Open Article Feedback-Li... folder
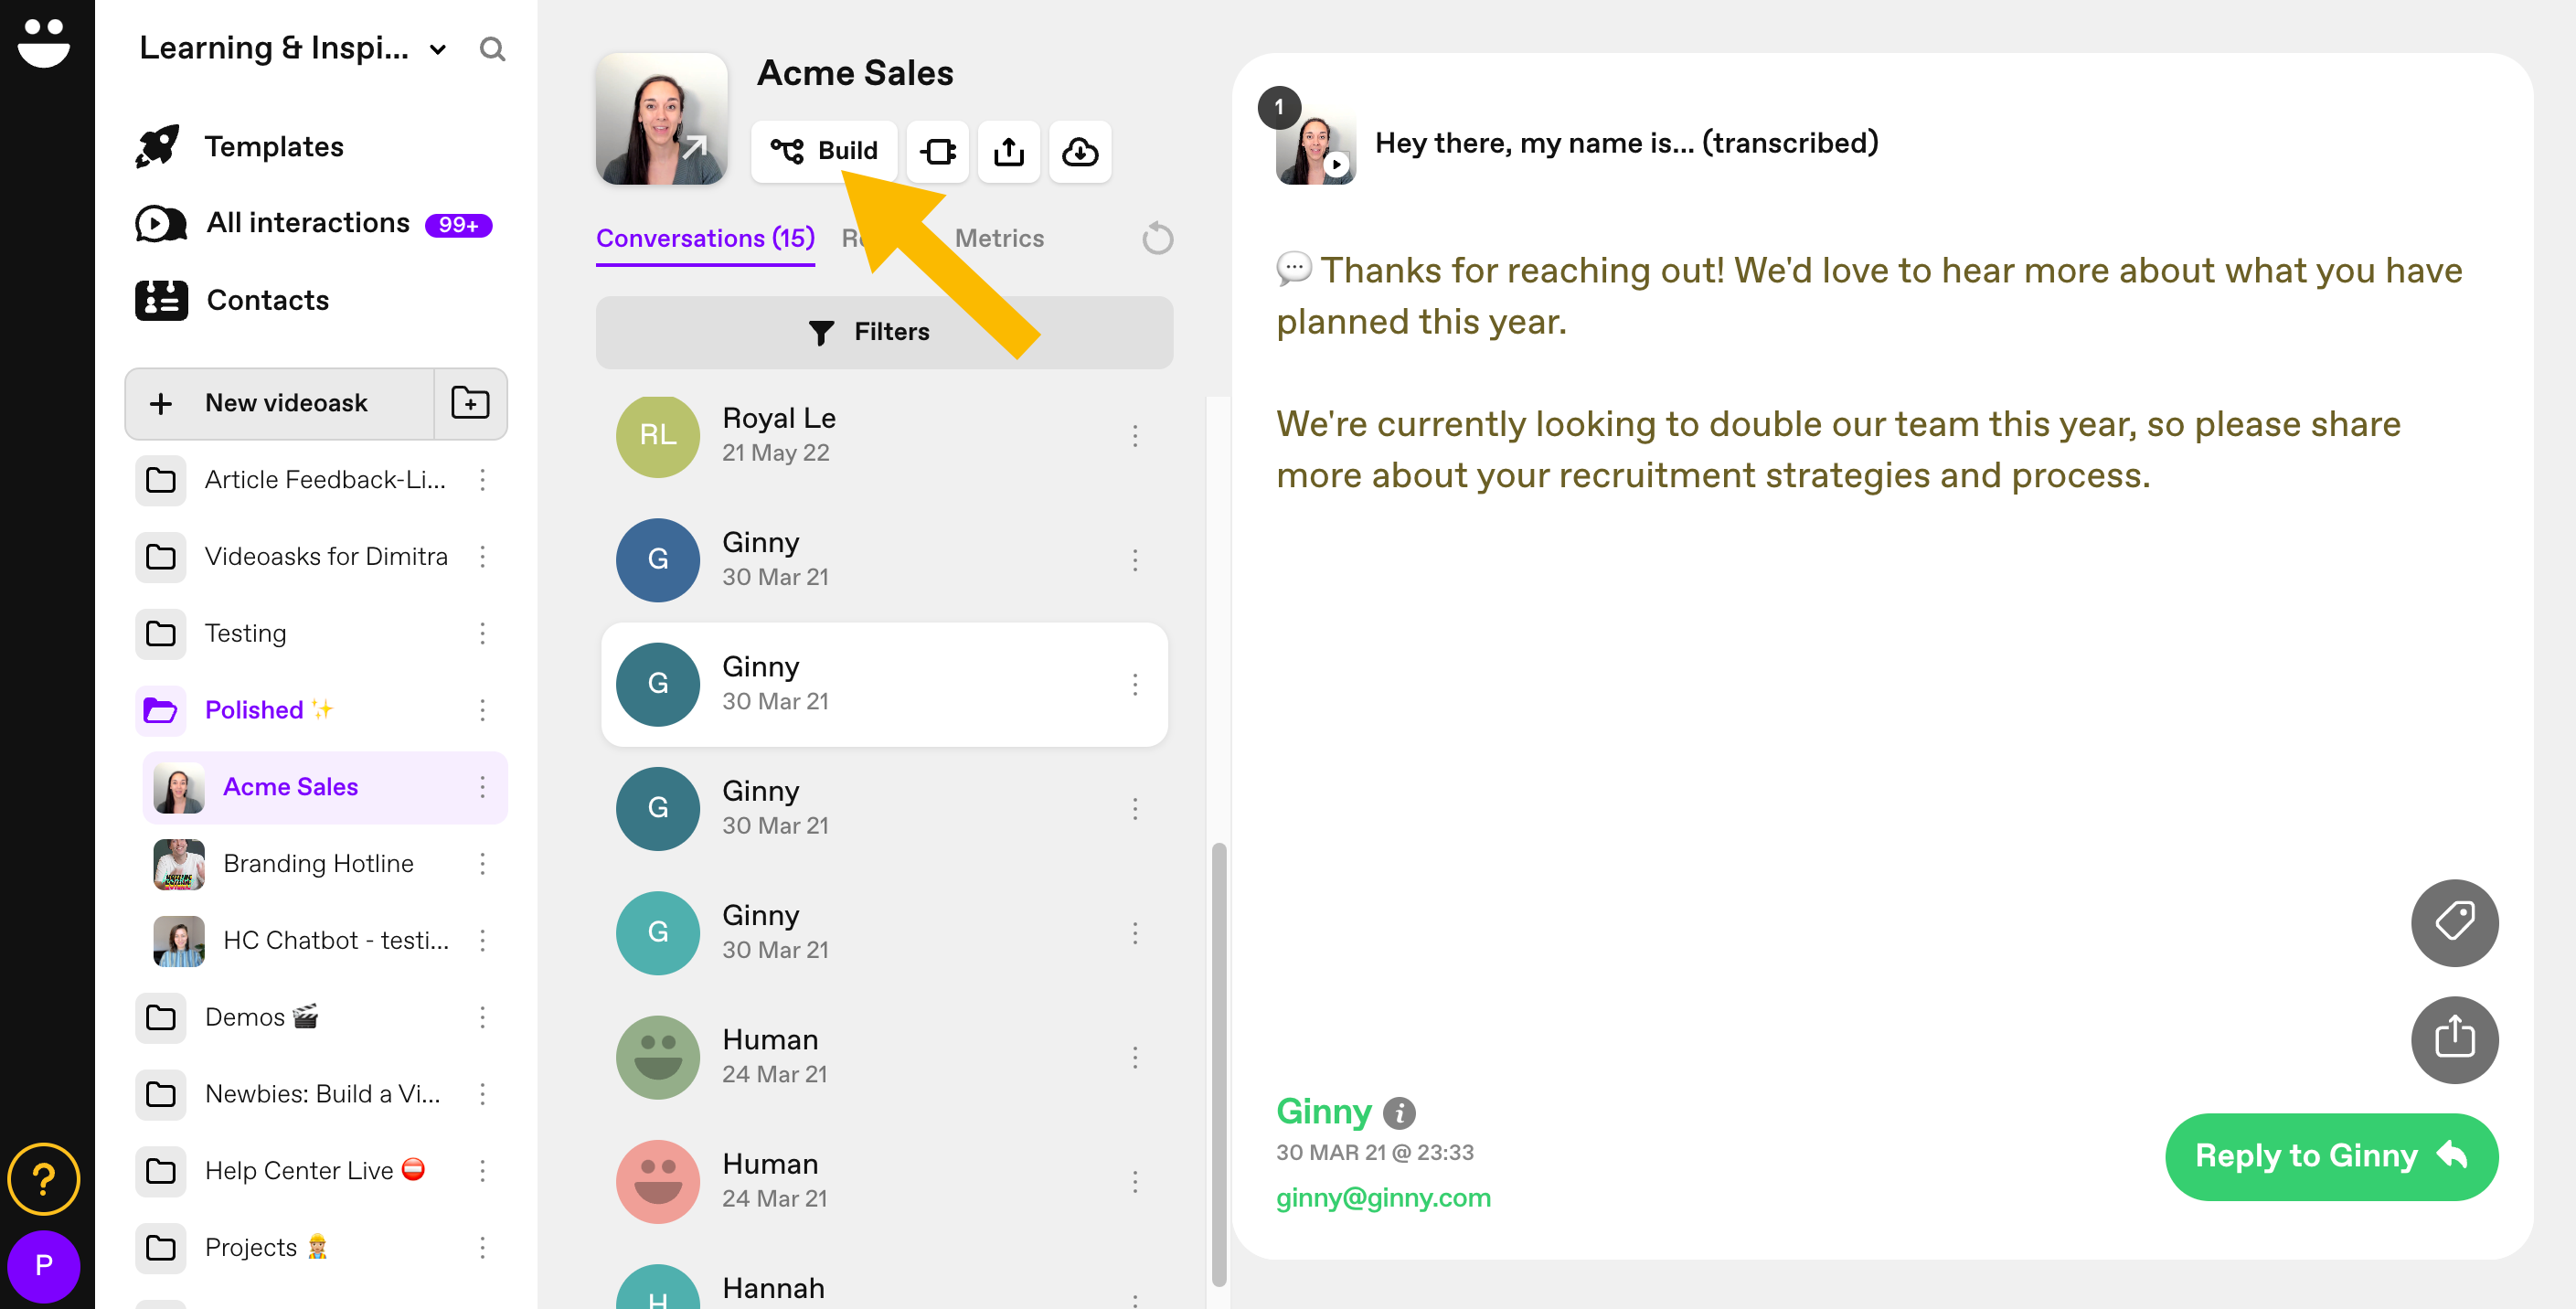This screenshot has height=1309, width=2576. click(x=291, y=480)
